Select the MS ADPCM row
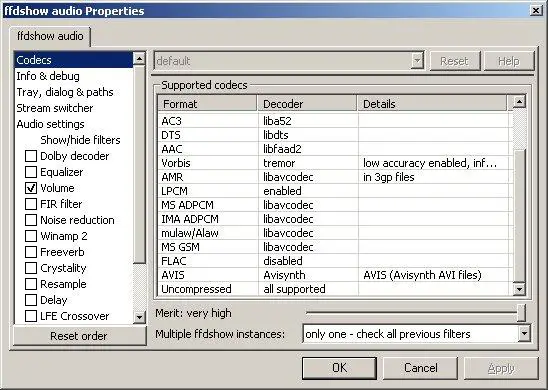The height and width of the screenshot is (390, 548). point(335,205)
